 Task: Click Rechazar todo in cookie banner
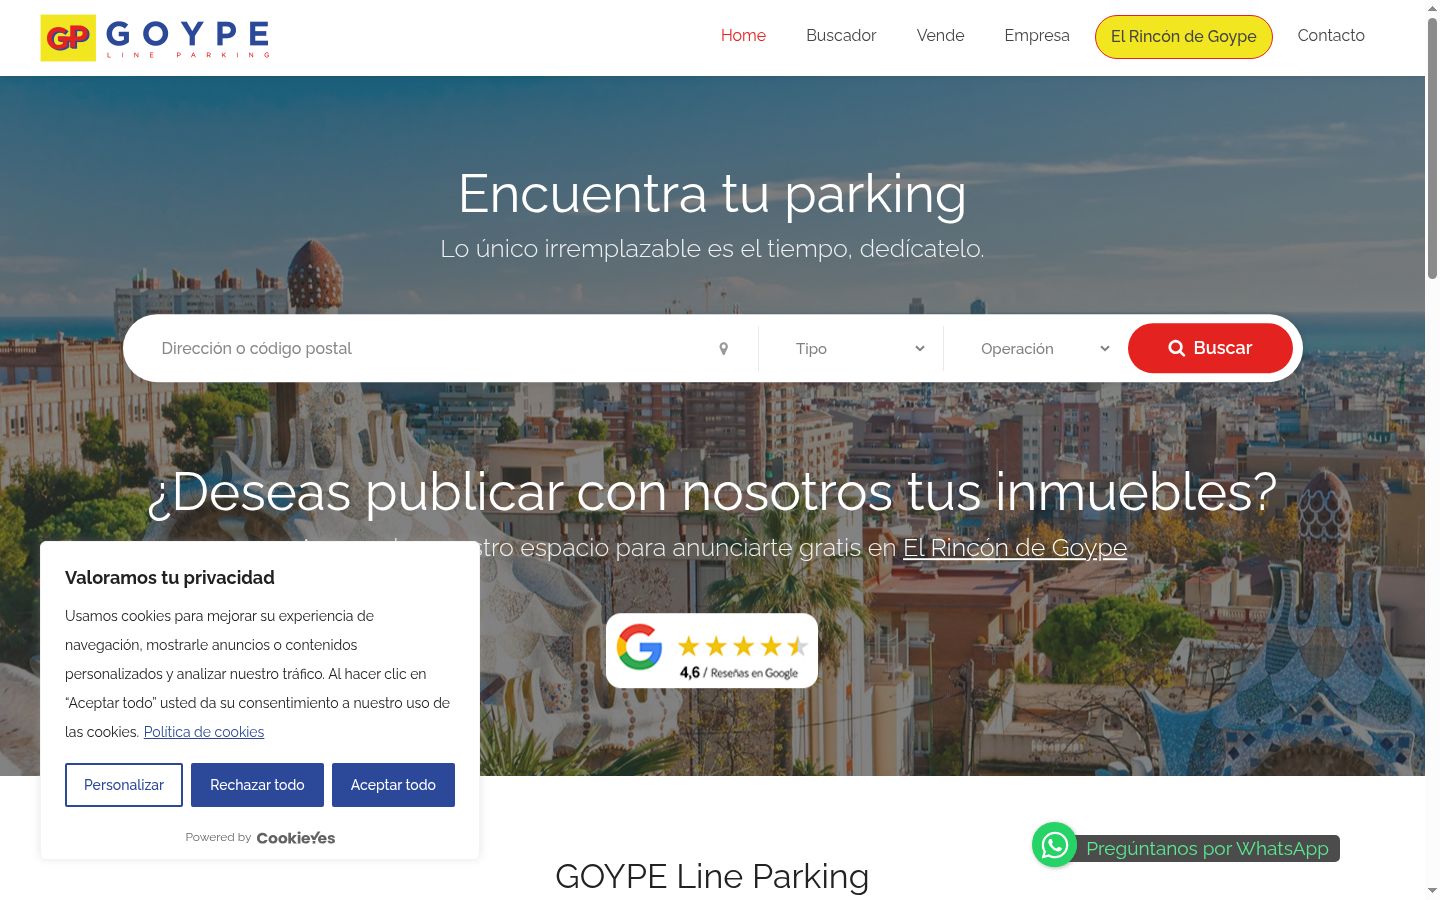(257, 785)
